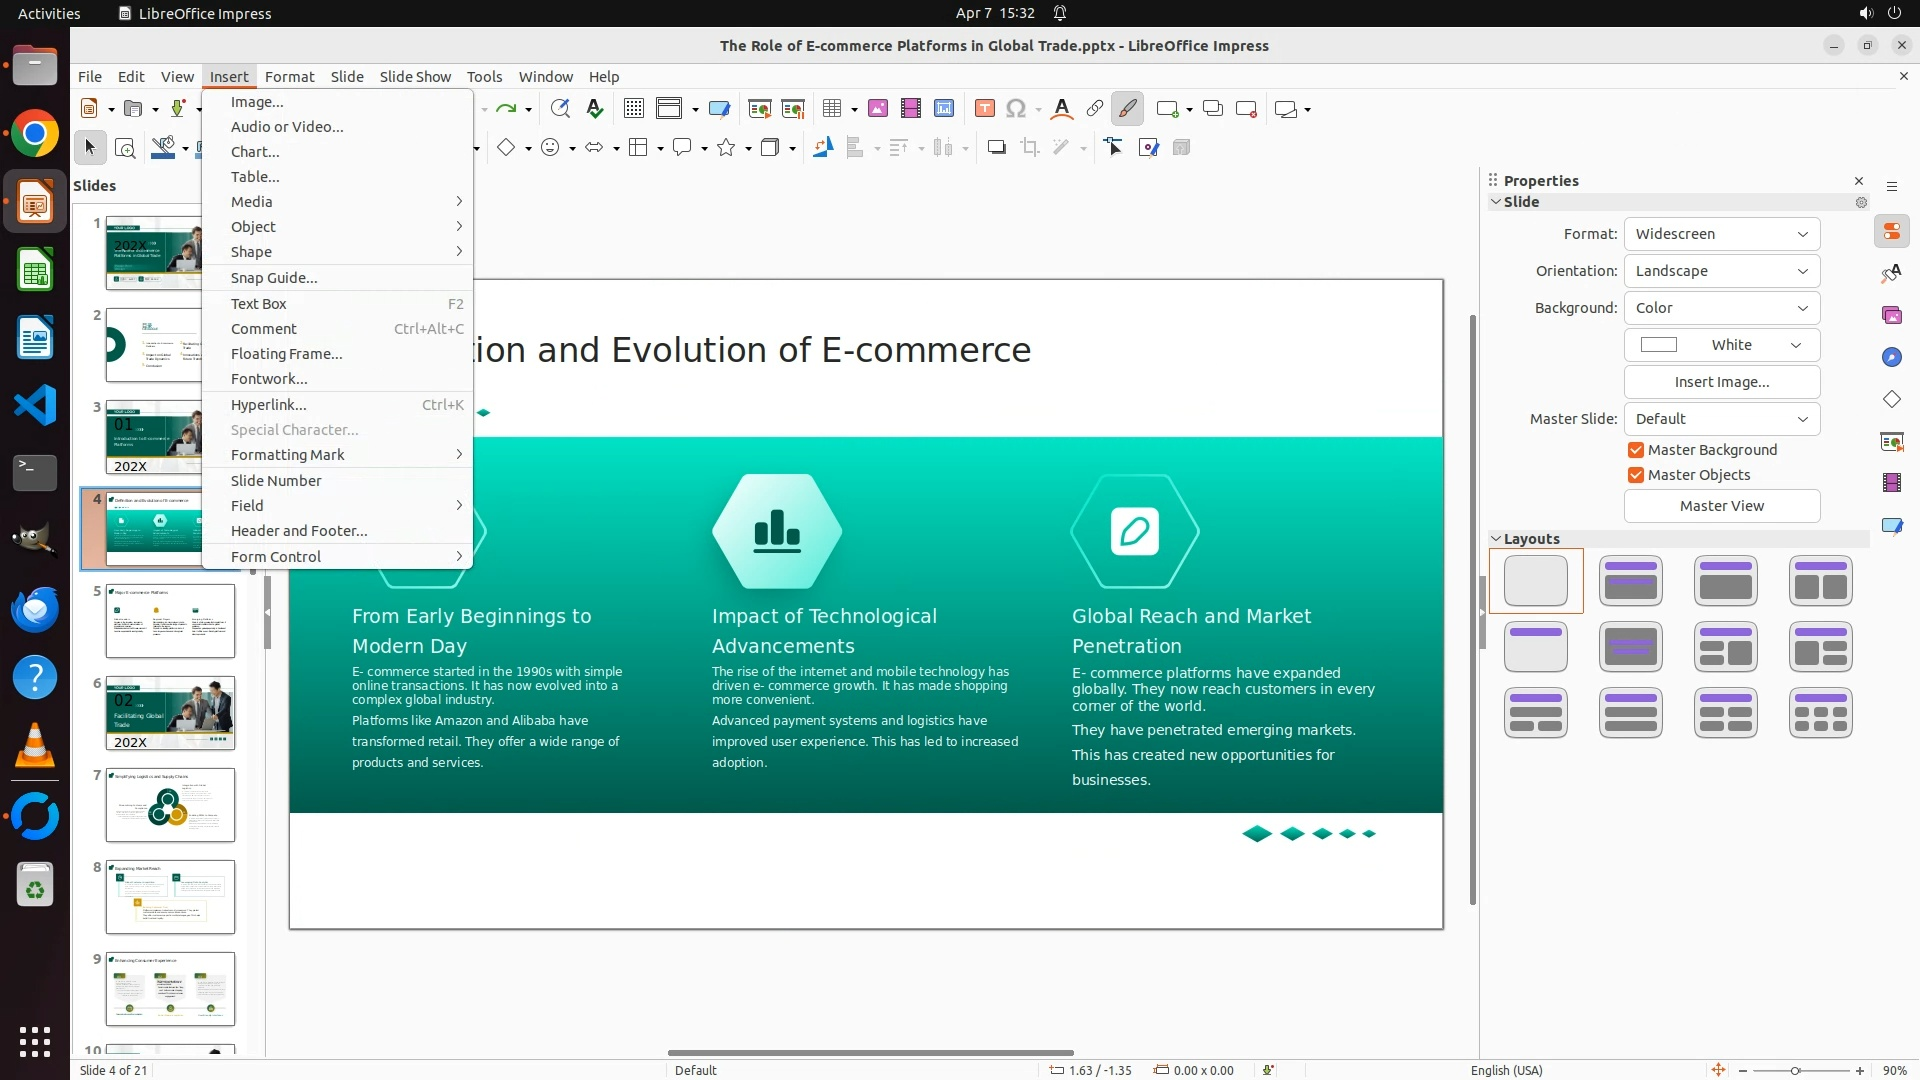Click the Crop Image toolbar icon
The image size is (1920, 1080).
1029,148
